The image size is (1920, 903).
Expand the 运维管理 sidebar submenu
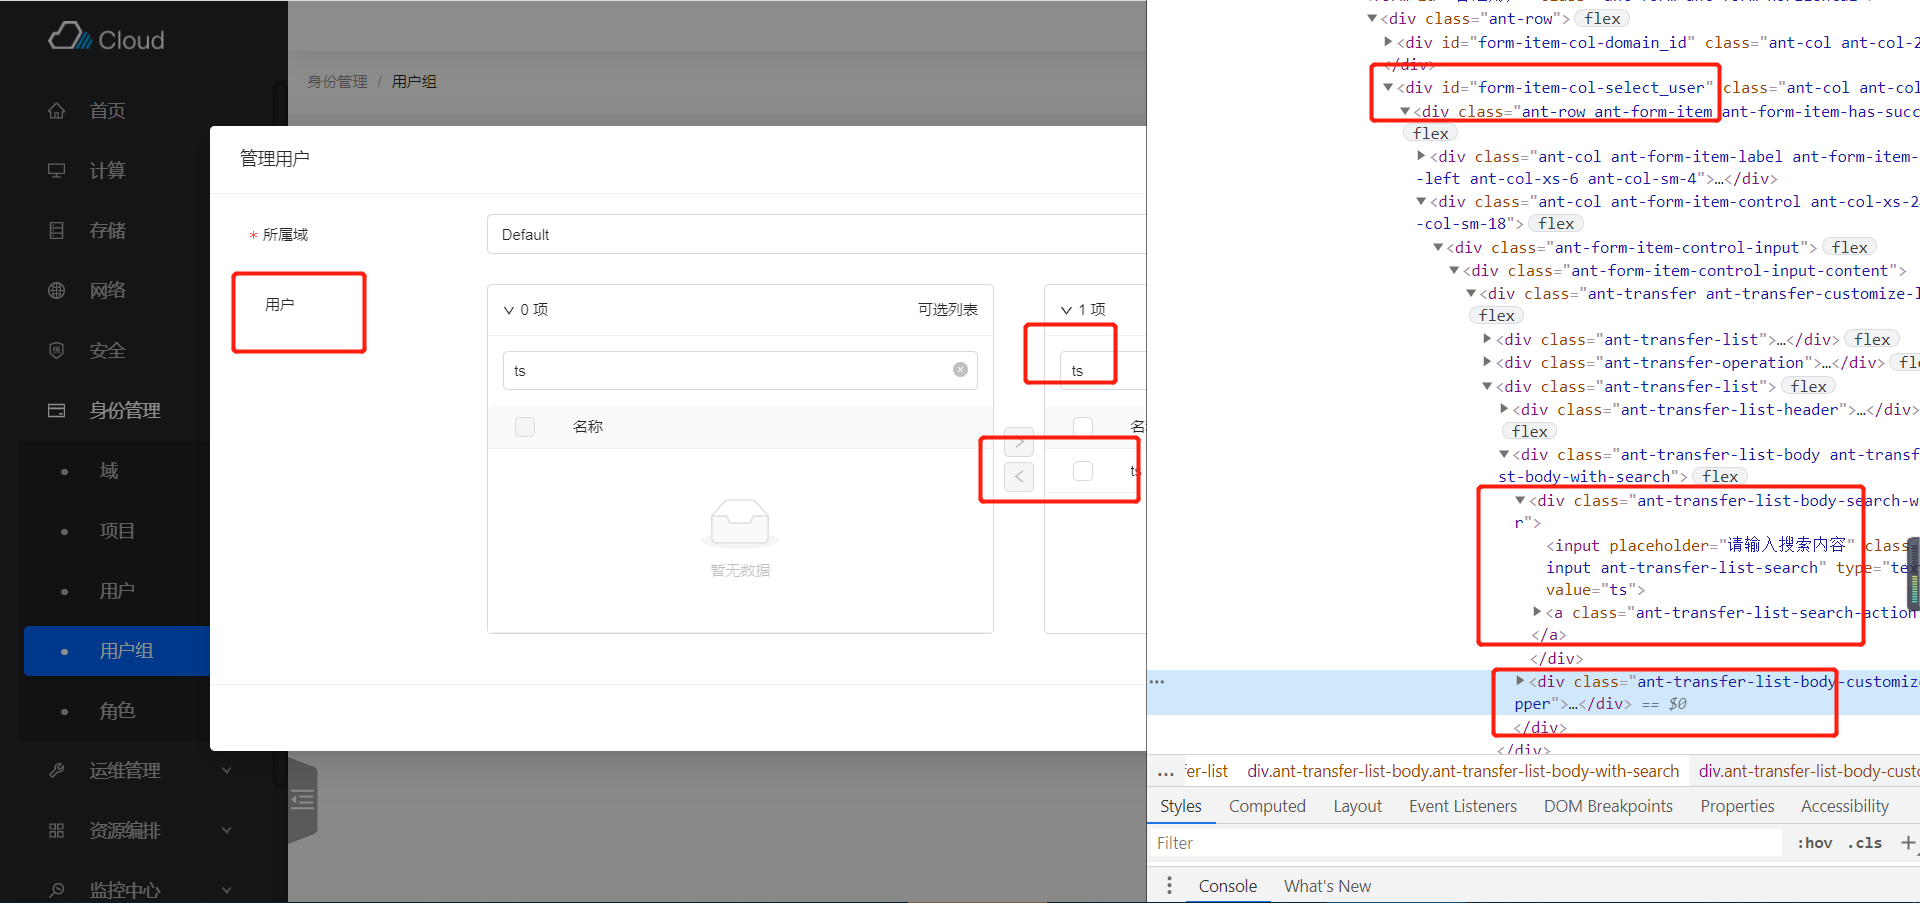(x=227, y=771)
